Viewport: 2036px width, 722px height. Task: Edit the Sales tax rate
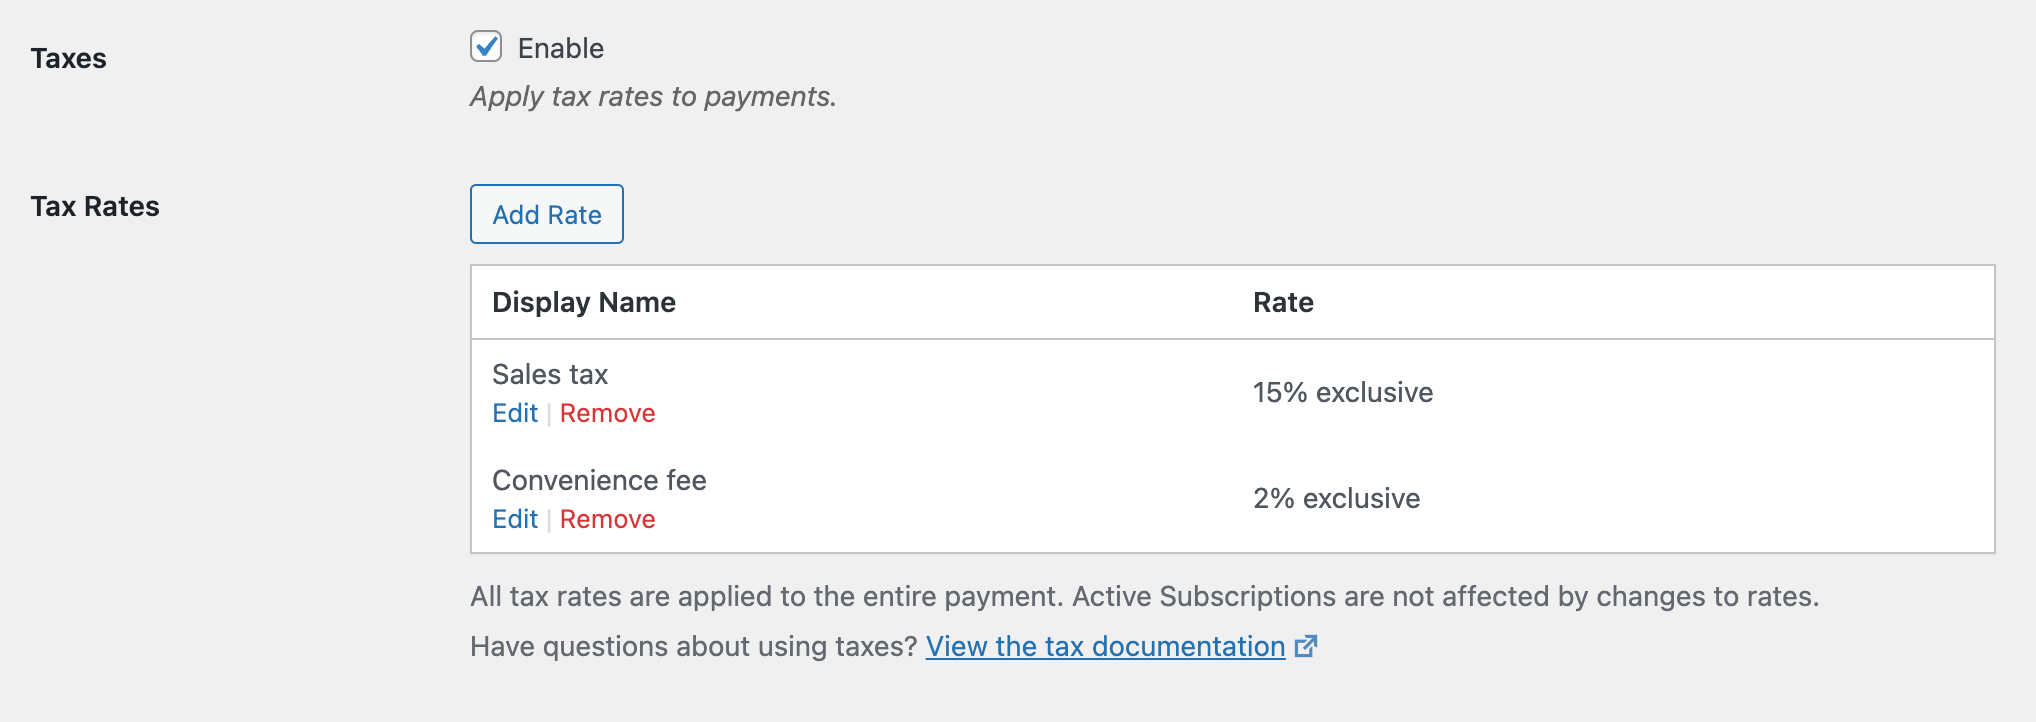pos(515,413)
